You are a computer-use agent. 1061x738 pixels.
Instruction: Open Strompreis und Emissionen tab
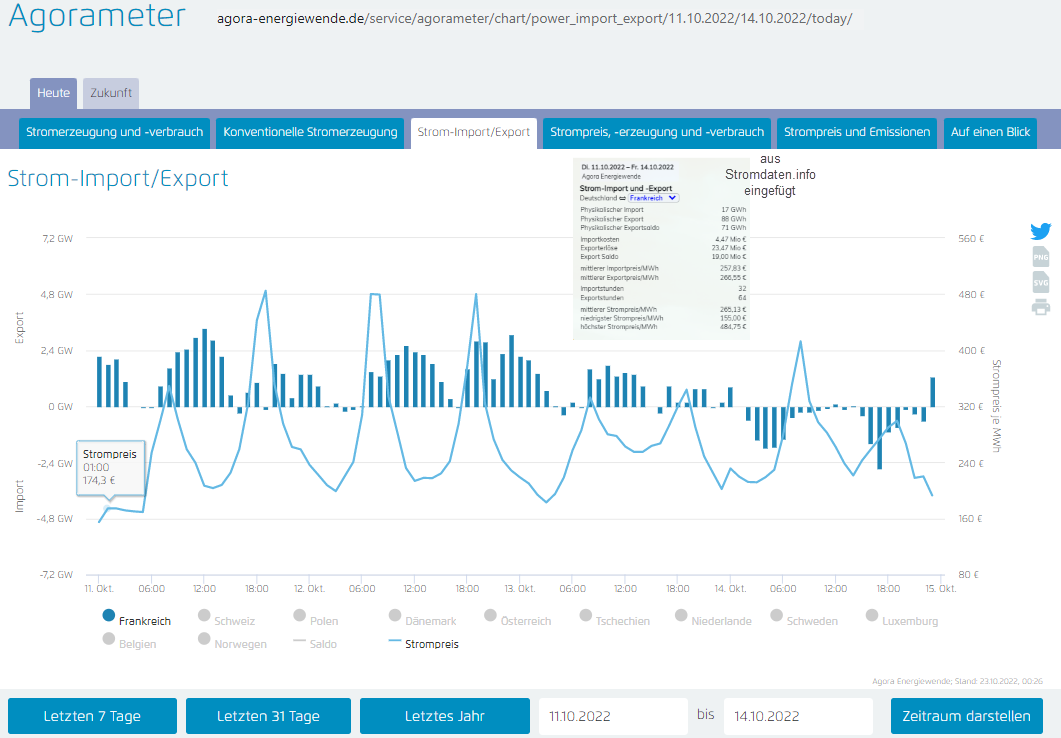pyautogui.click(x=857, y=132)
